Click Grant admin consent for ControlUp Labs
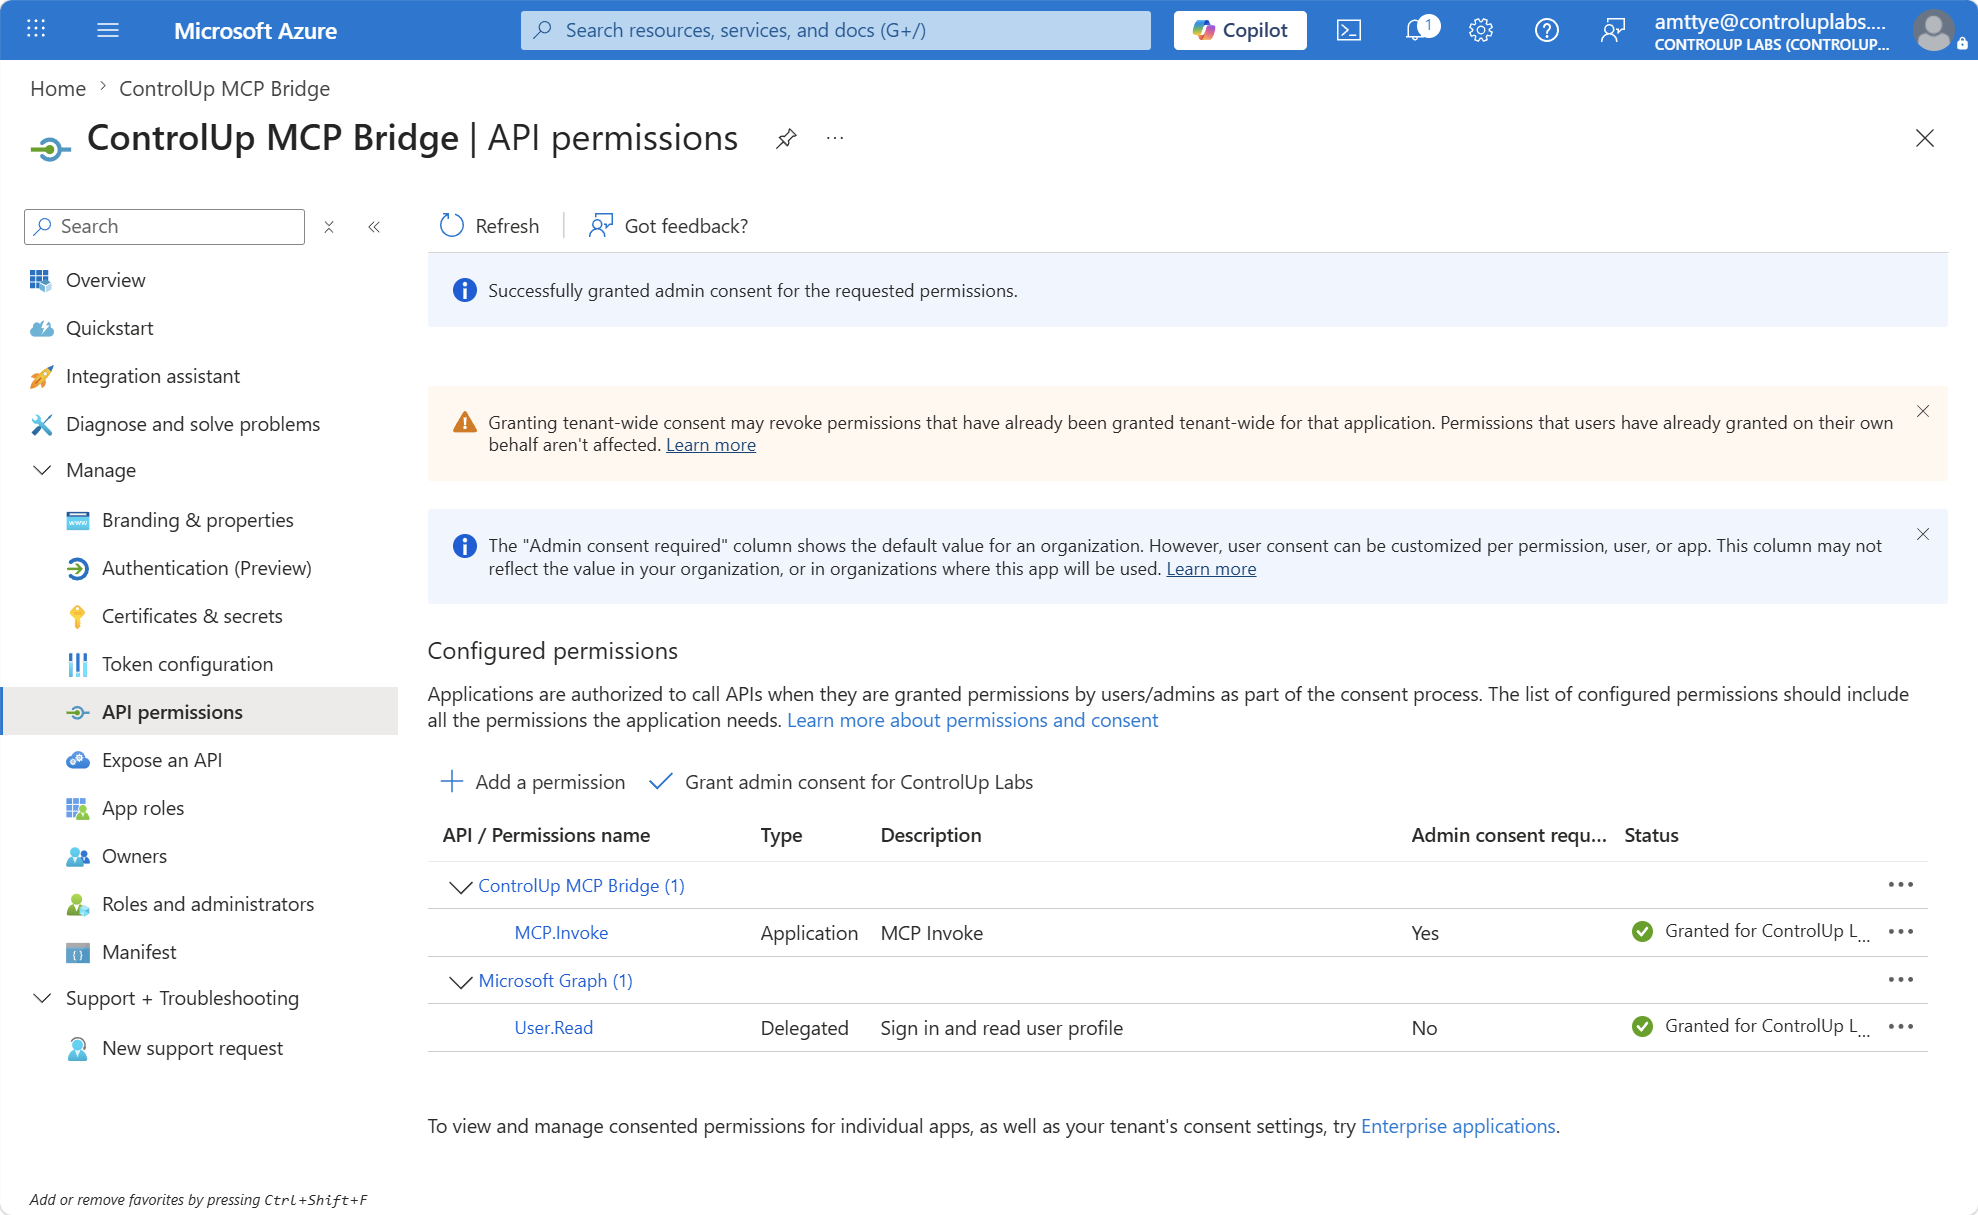The image size is (1978, 1215). coord(841,782)
